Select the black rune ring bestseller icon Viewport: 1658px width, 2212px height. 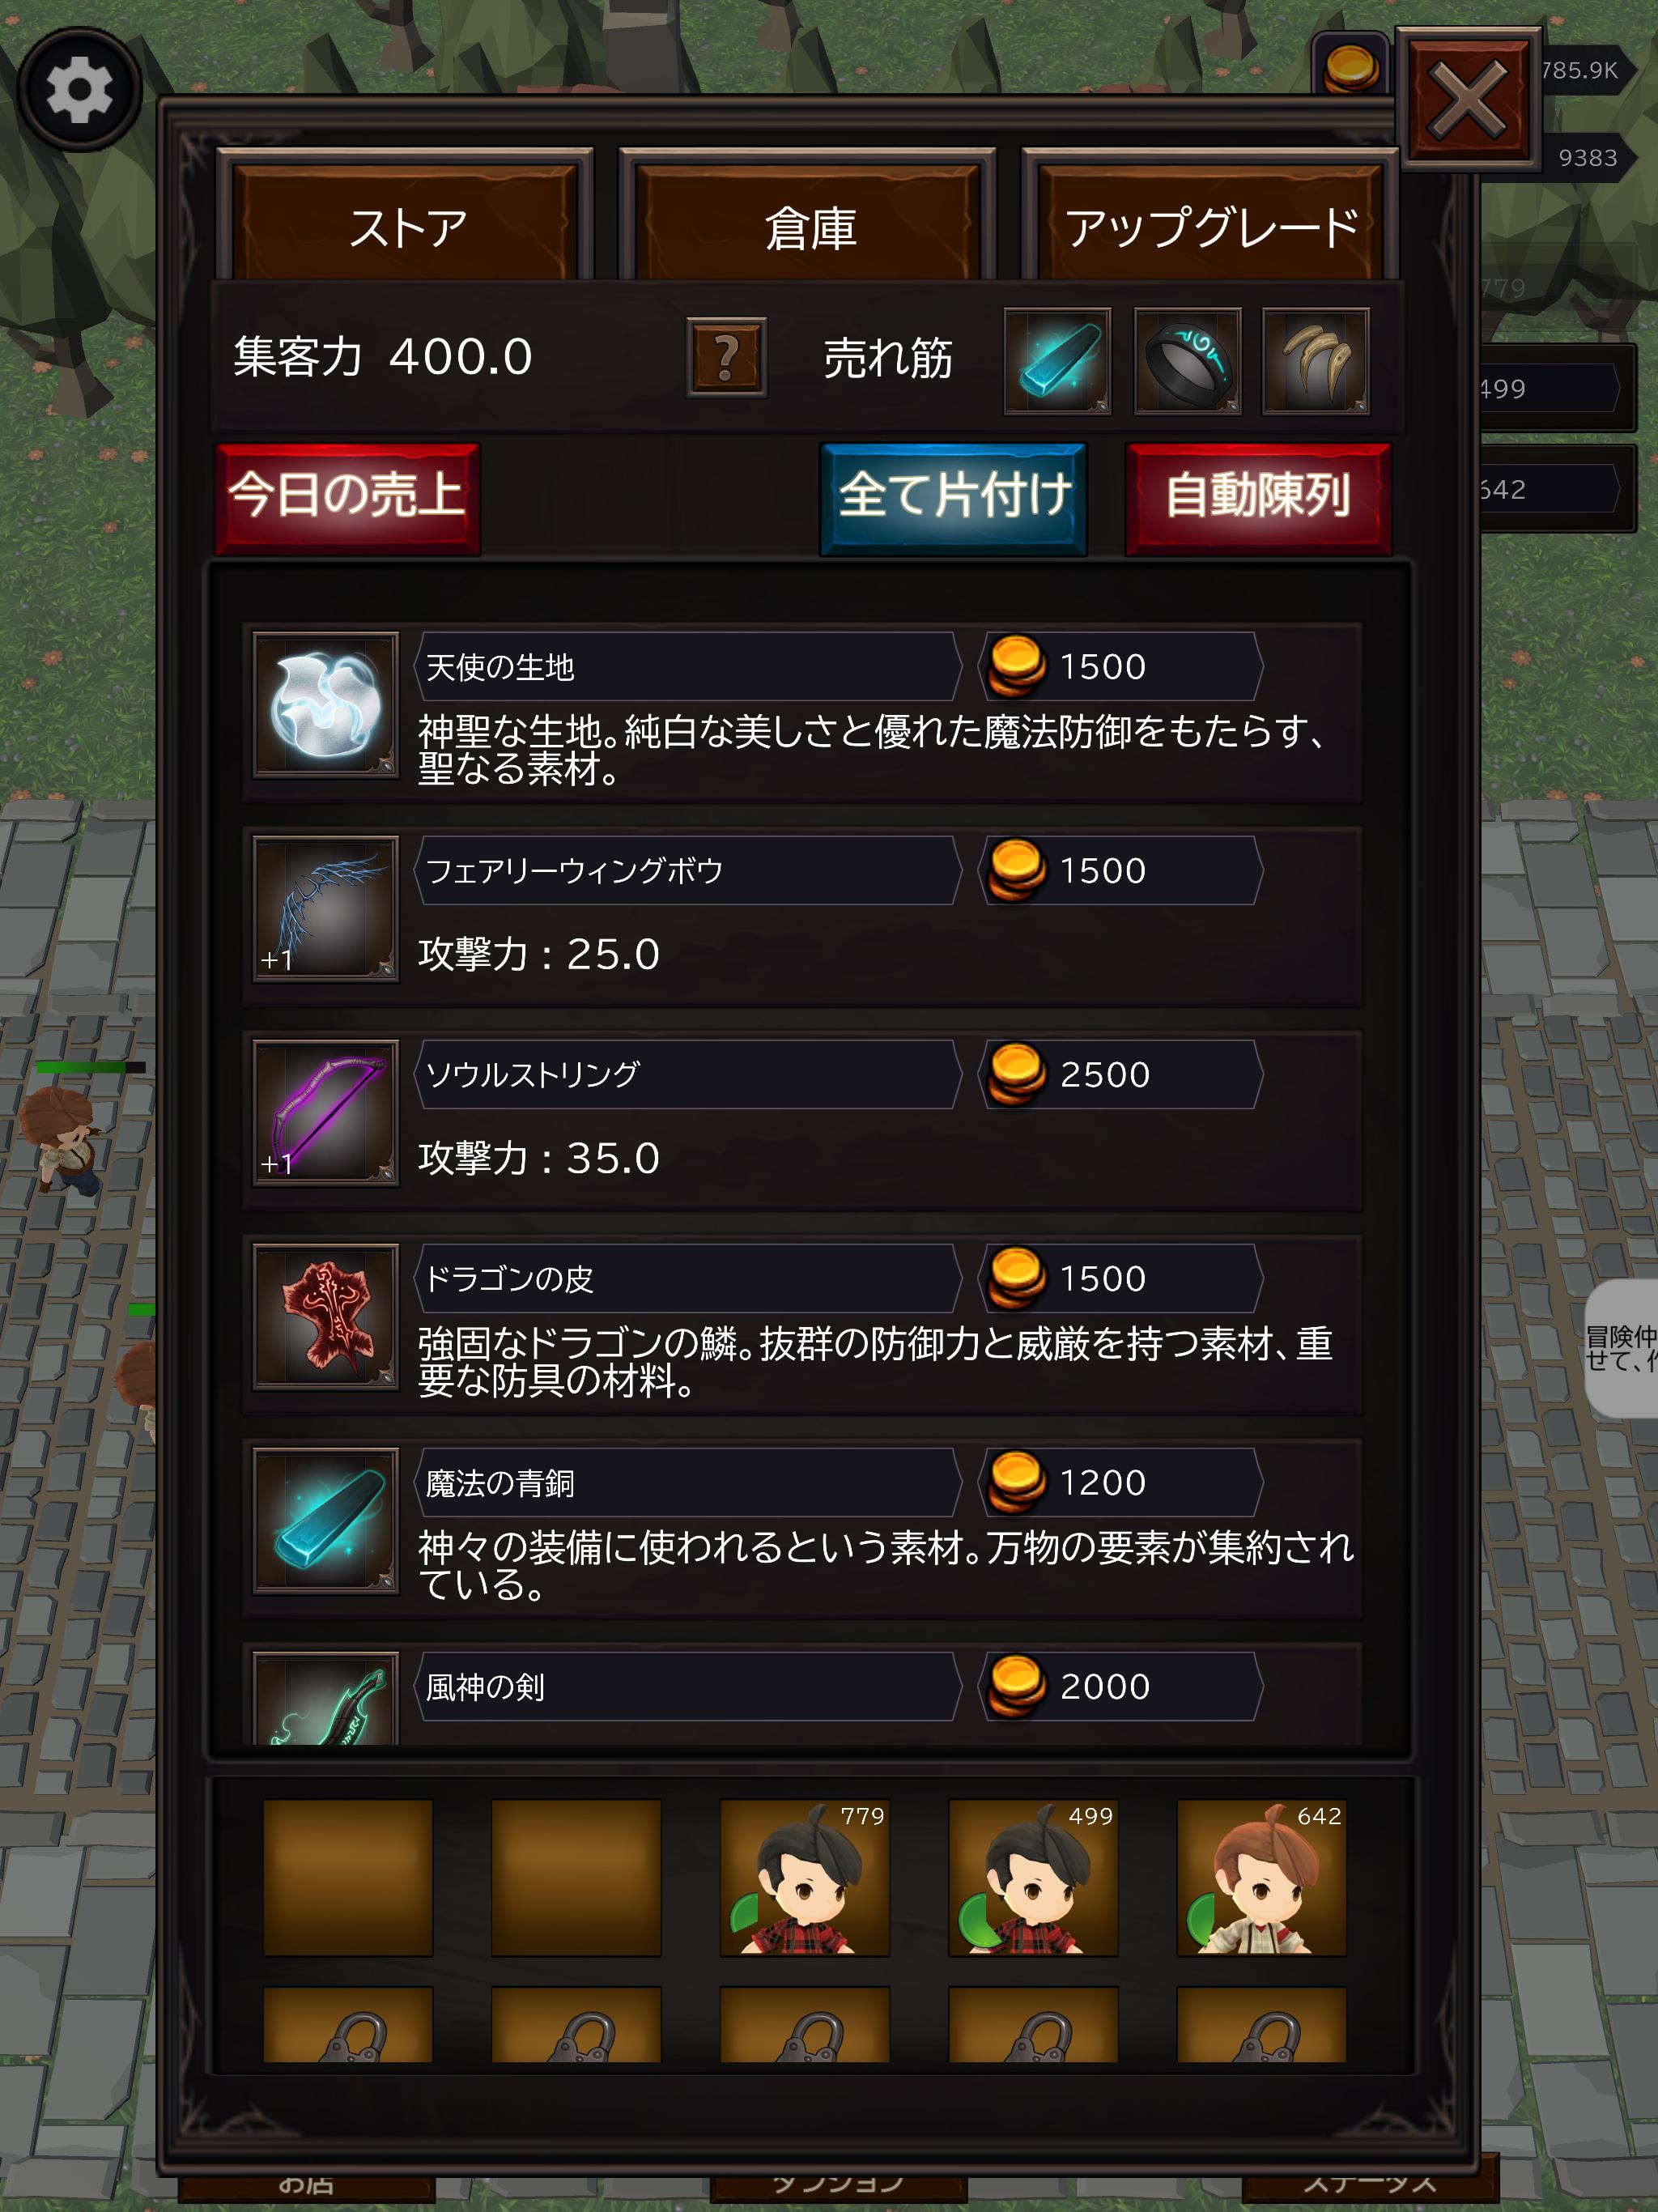tap(1187, 360)
